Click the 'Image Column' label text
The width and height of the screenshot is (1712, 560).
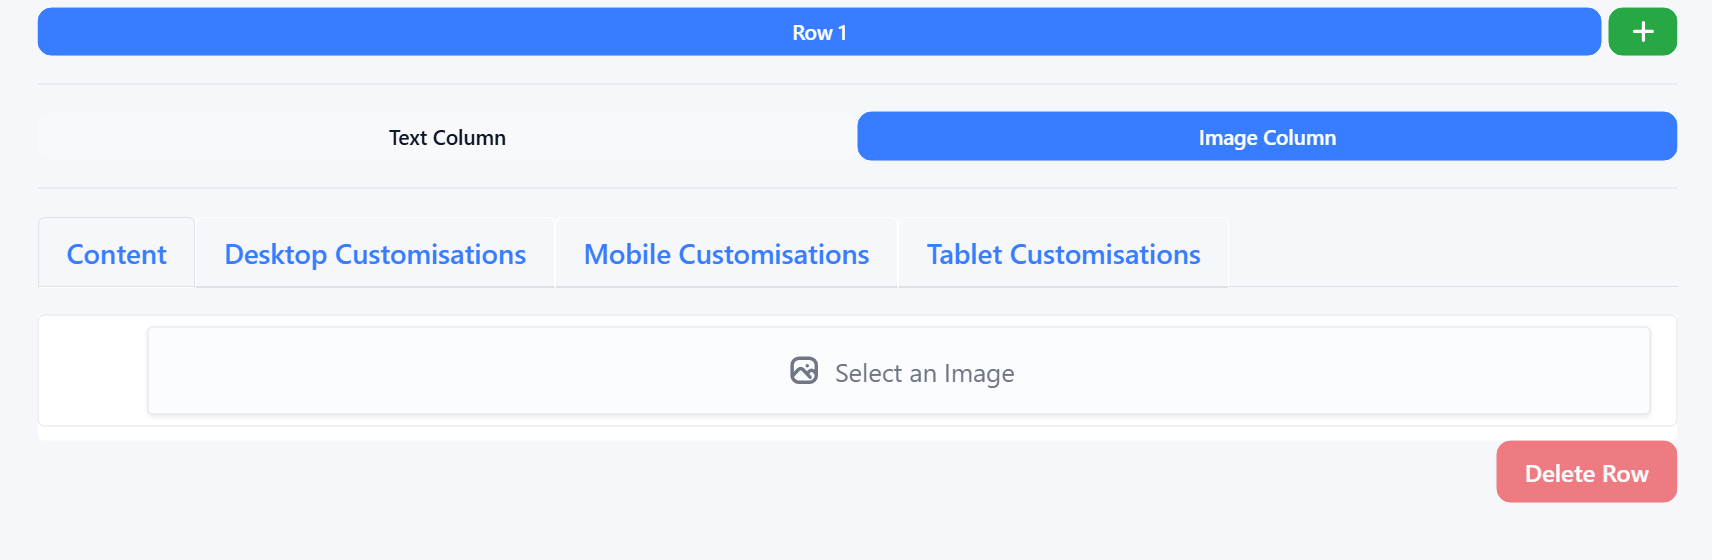(1267, 137)
